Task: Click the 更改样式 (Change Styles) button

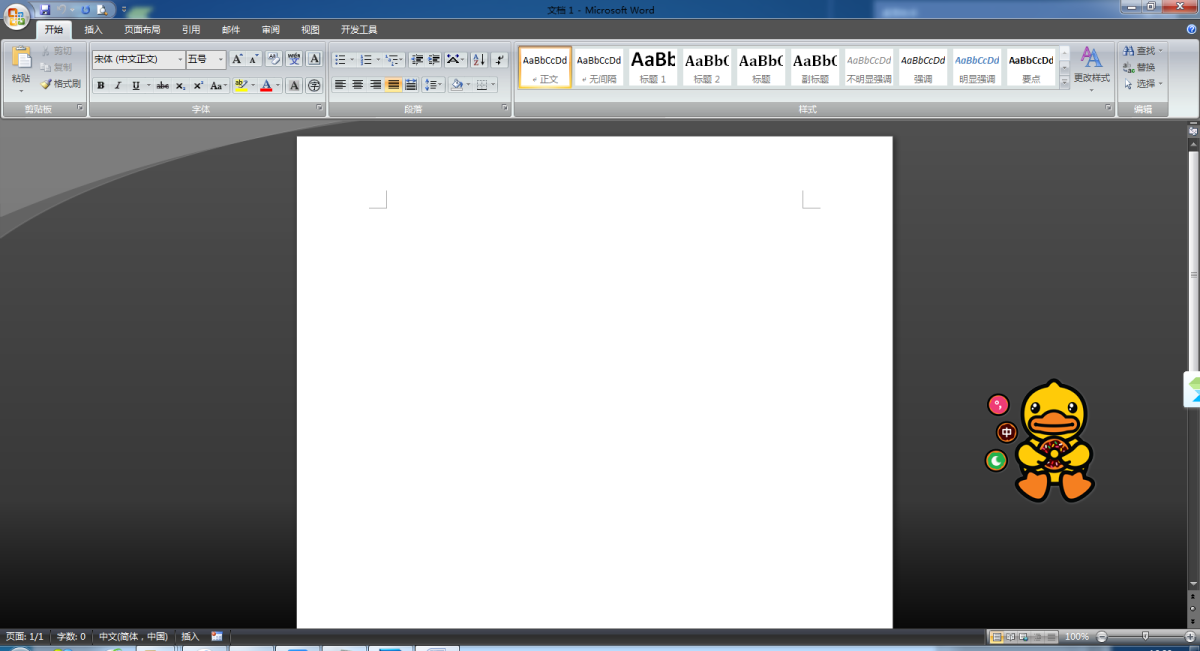Action: coord(1091,66)
